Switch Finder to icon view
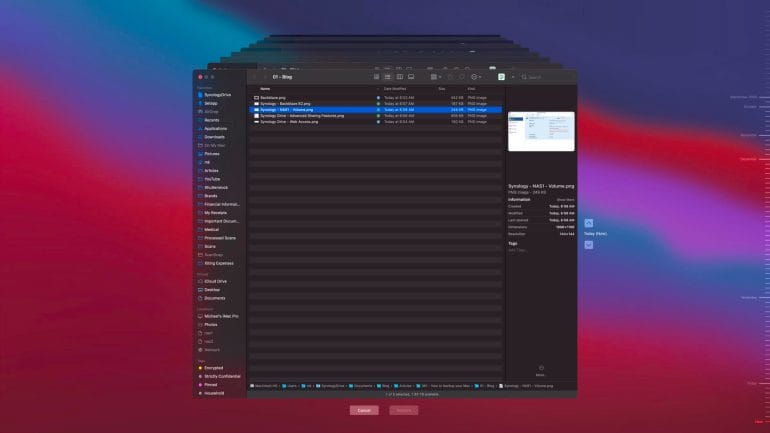Screen dimensions: 770x433 tap(377, 77)
